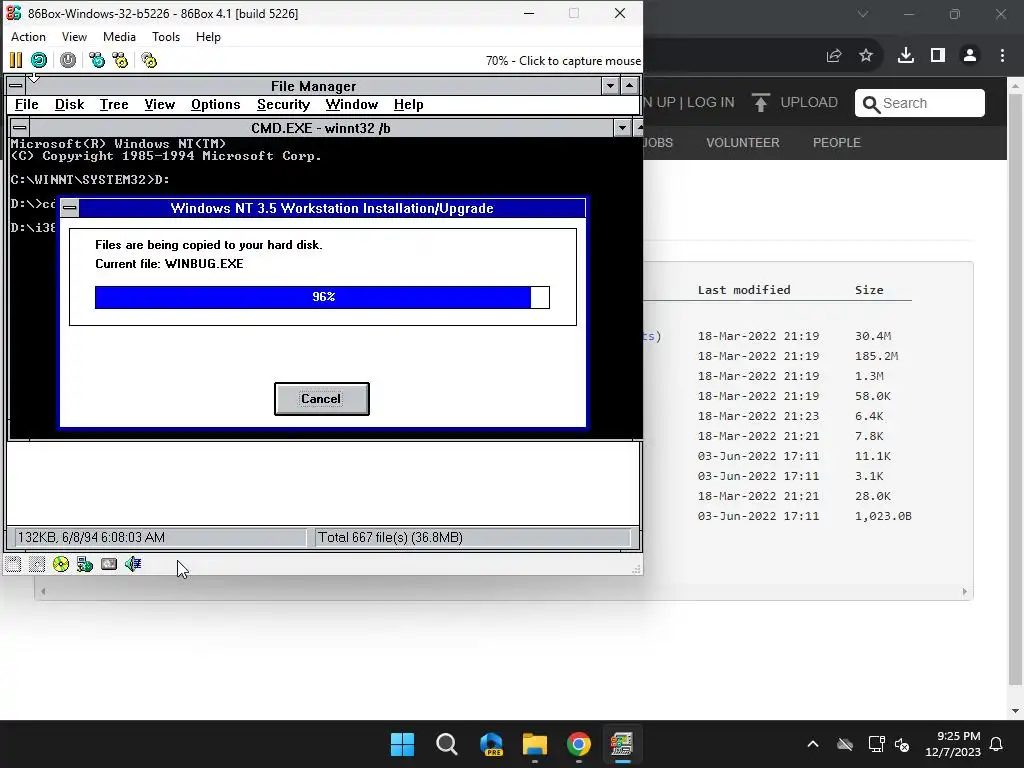Open browser profile avatar
This screenshot has height=768, width=1024.
coord(970,56)
